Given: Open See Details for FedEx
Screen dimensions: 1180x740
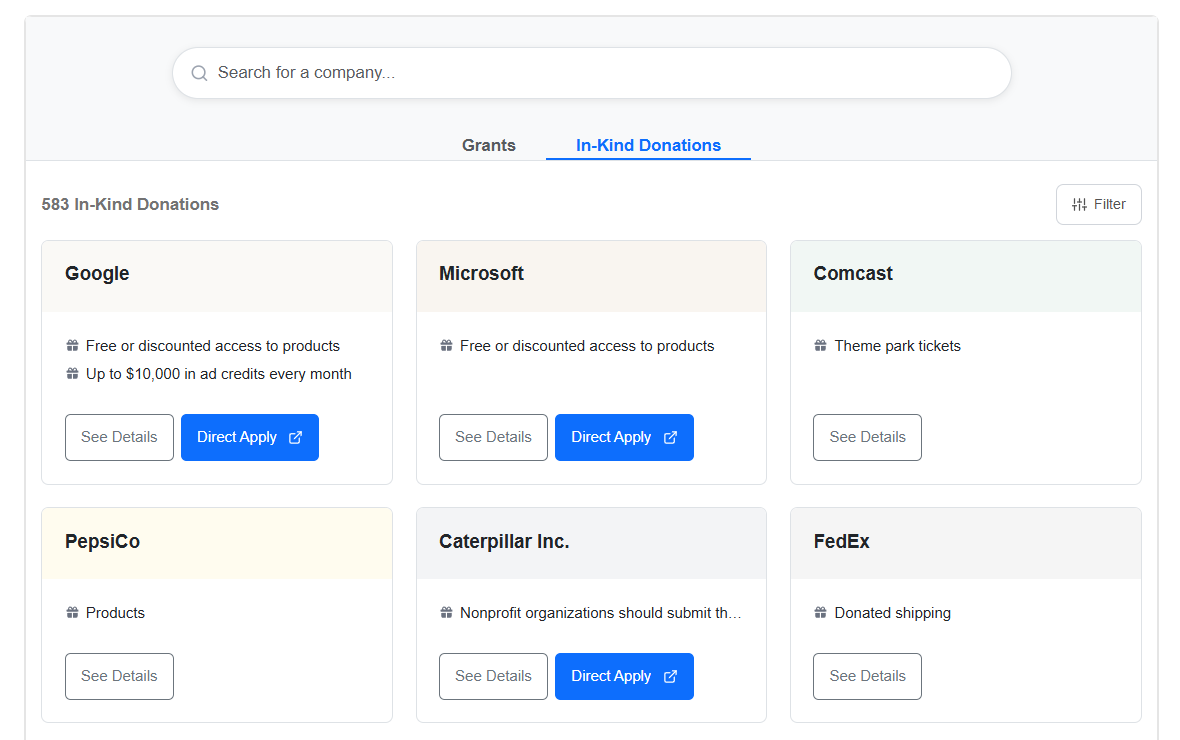Looking at the screenshot, I should pos(867,676).
